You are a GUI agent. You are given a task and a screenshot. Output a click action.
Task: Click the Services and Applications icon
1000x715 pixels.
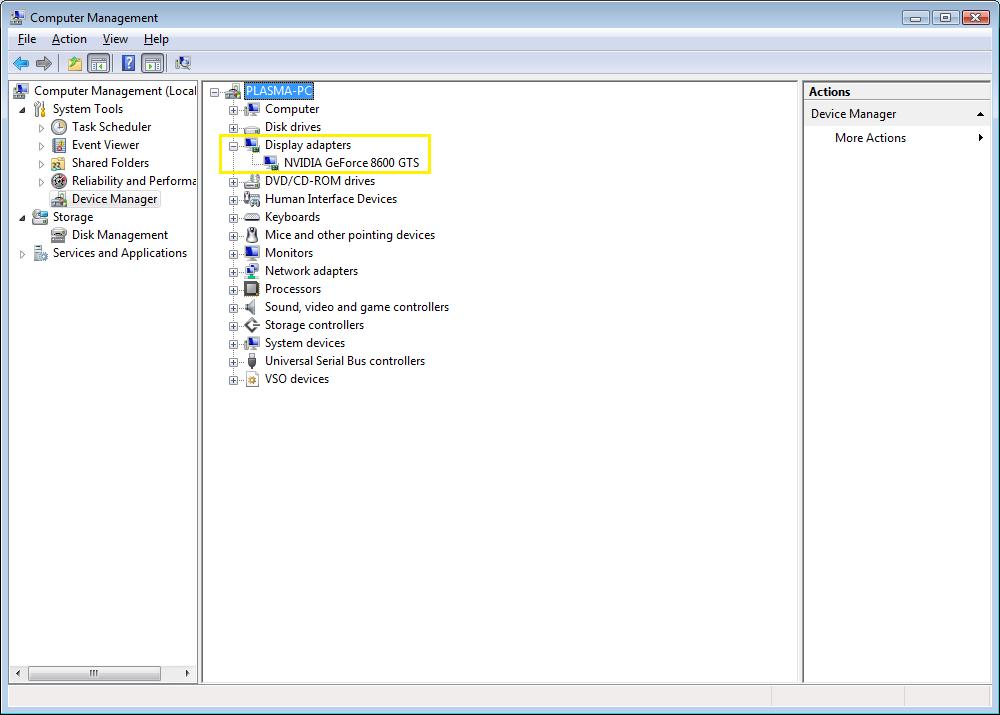(40, 253)
